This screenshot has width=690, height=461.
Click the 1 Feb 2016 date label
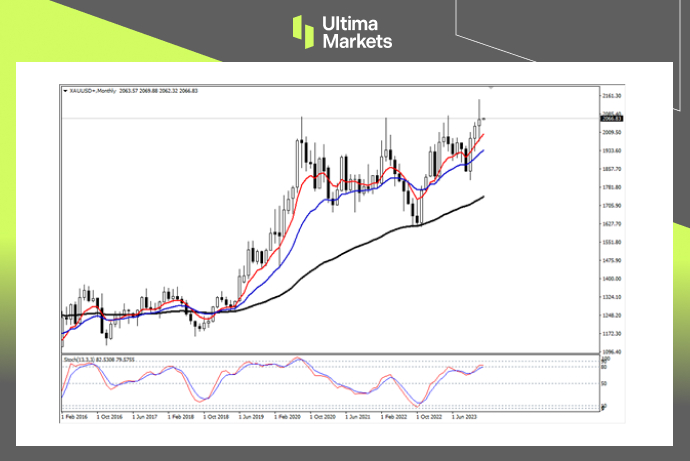click(73, 415)
